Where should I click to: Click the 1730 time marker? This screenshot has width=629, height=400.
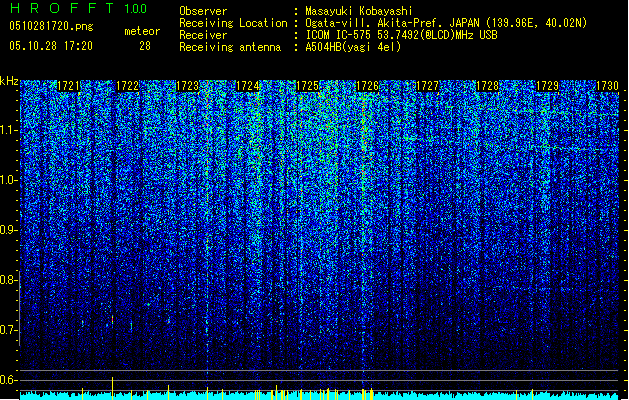tap(607, 86)
